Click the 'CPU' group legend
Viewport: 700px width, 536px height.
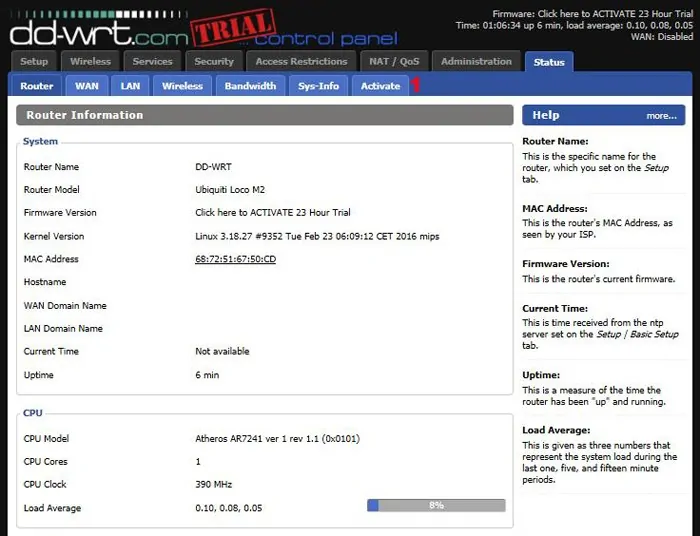[33, 413]
